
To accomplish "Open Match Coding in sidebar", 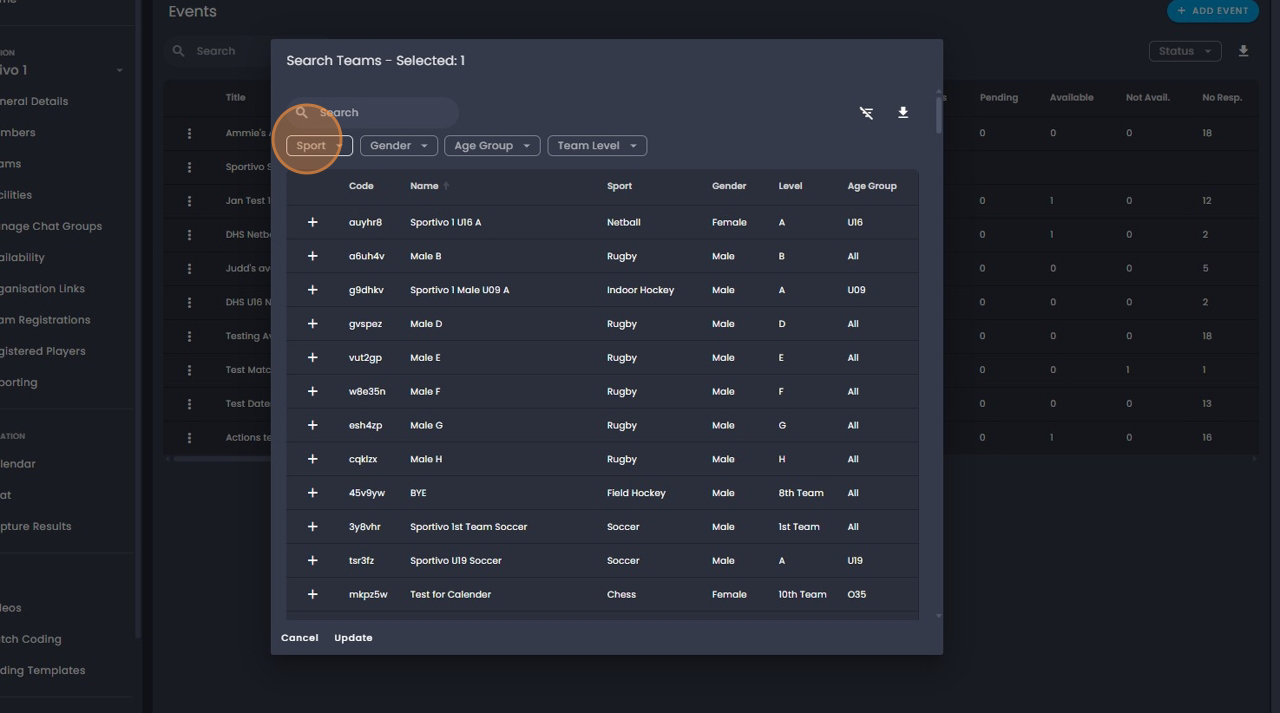I will click(x=30, y=639).
